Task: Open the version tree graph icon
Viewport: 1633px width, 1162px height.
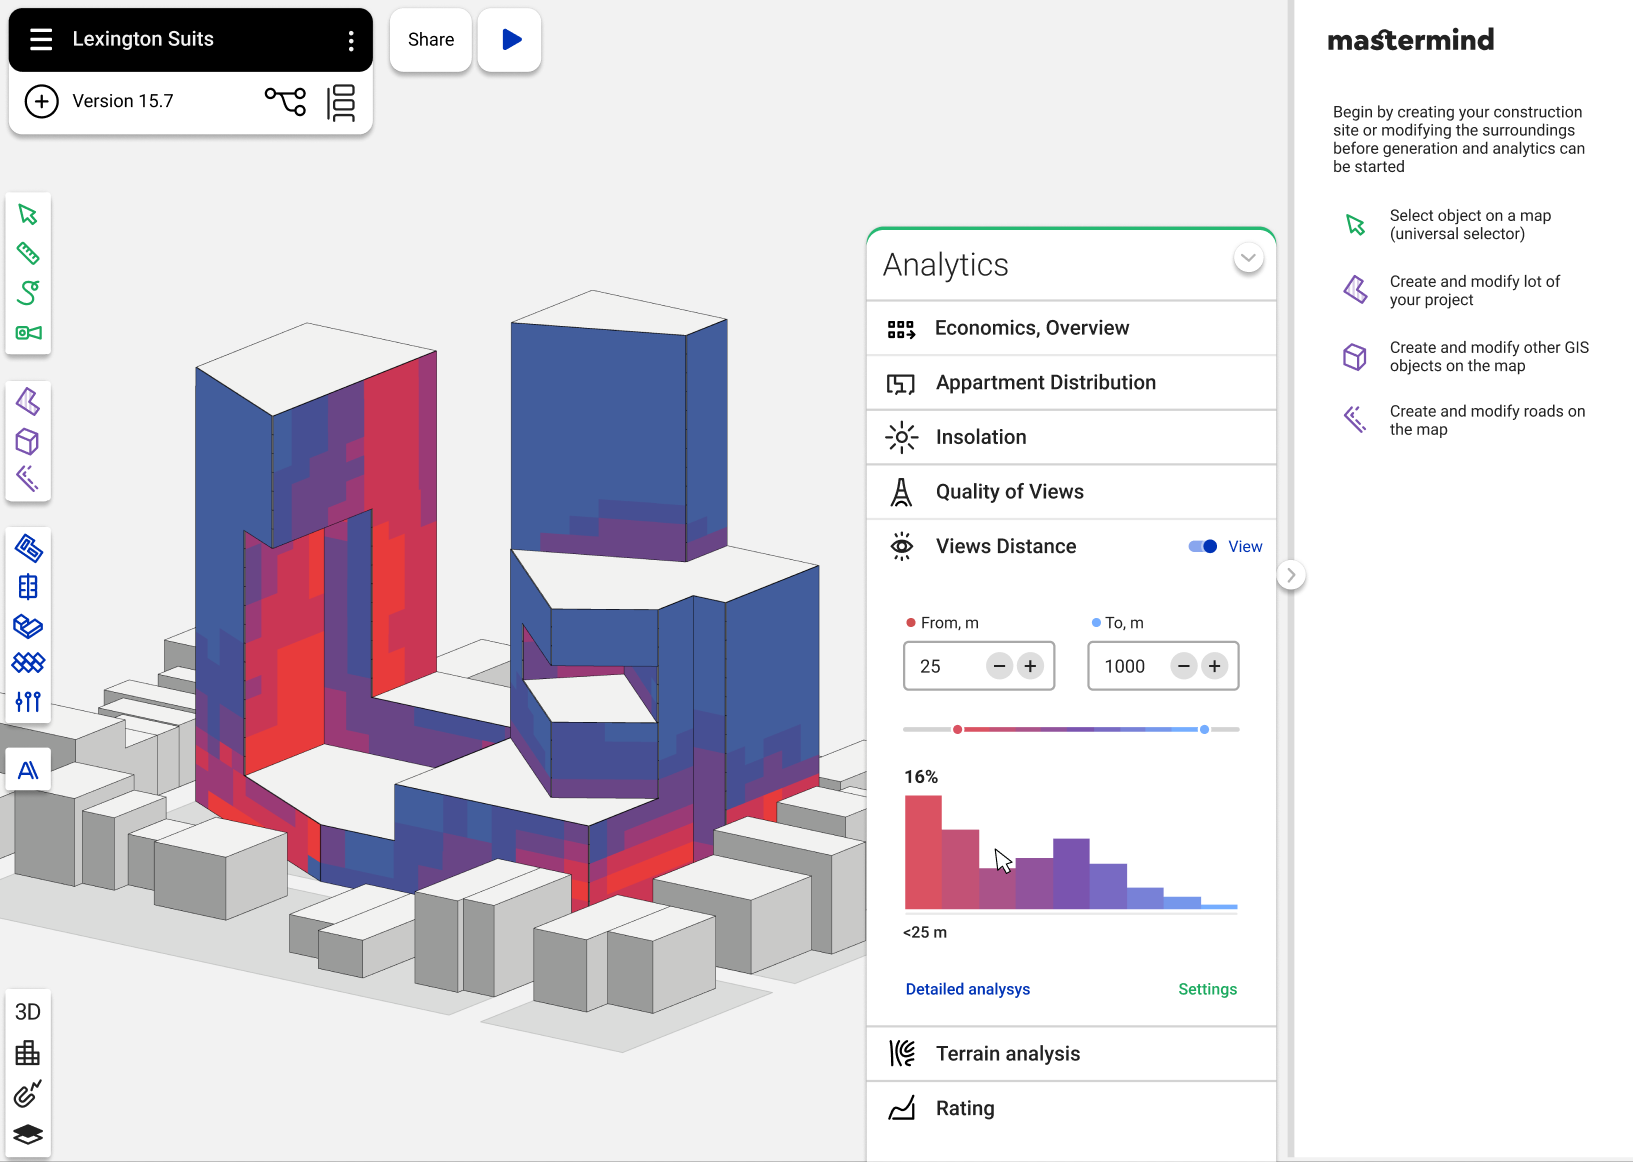Action: pos(285,101)
